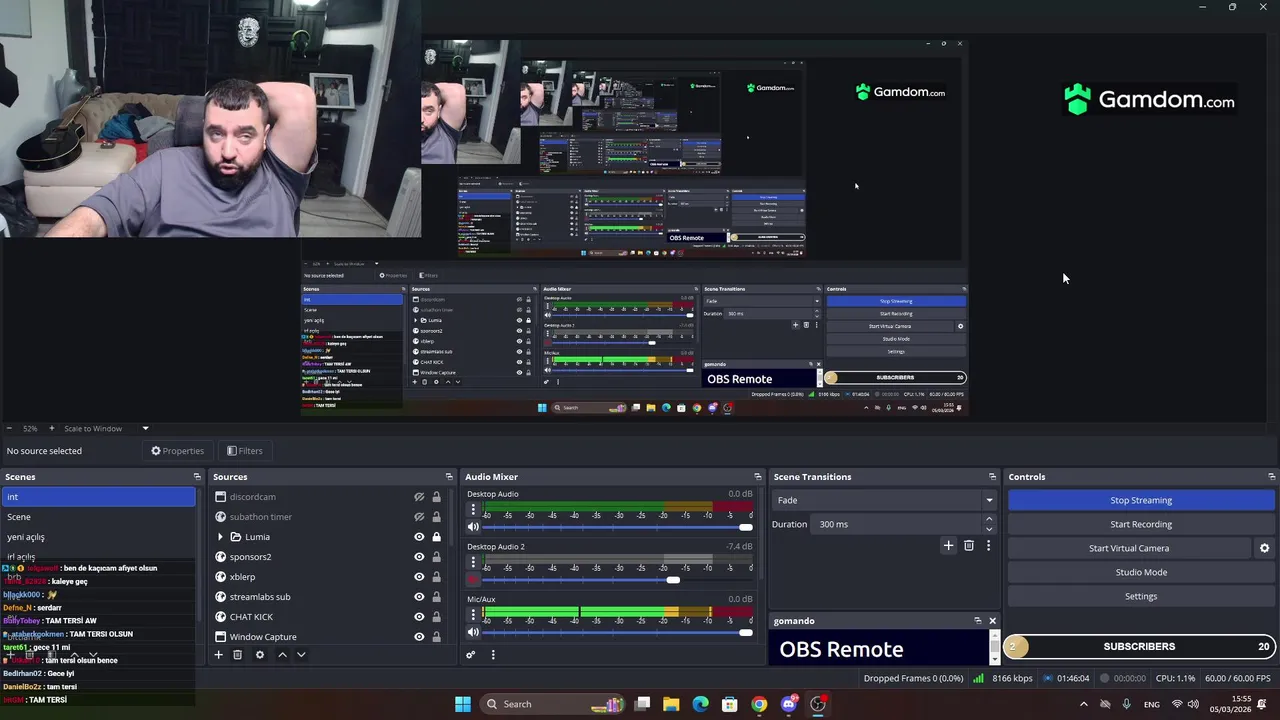Screen dimensions: 1280x720
Task: Open Audio Mixer toolbar three-dot menu
Action: pyautogui.click(x=493, y=655)
